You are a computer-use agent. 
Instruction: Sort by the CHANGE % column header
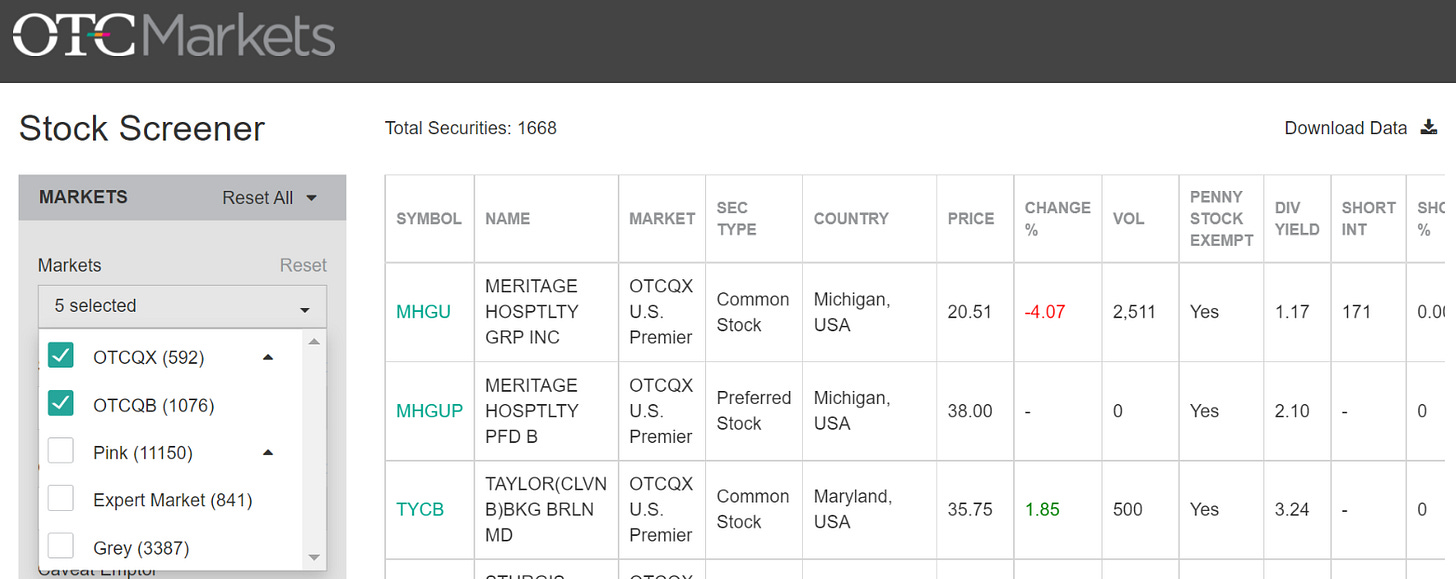1057,219
